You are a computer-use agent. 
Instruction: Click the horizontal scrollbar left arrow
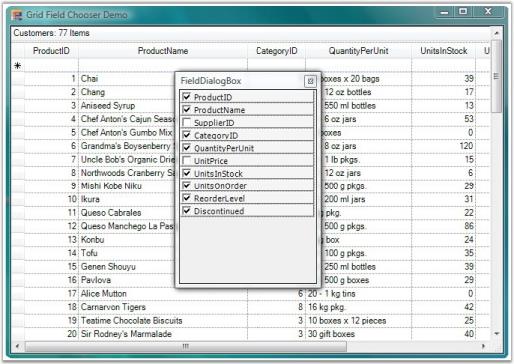pos(18,346)
